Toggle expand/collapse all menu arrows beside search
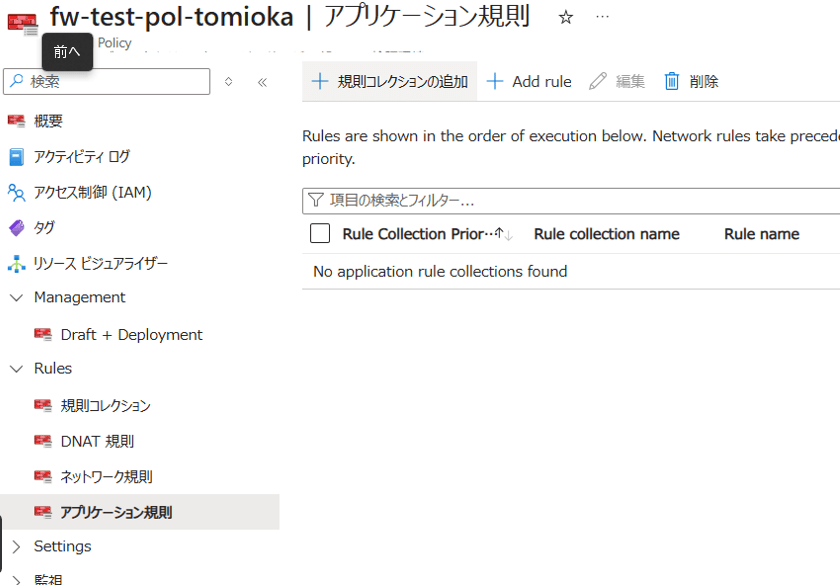 [x=228, y=81]
